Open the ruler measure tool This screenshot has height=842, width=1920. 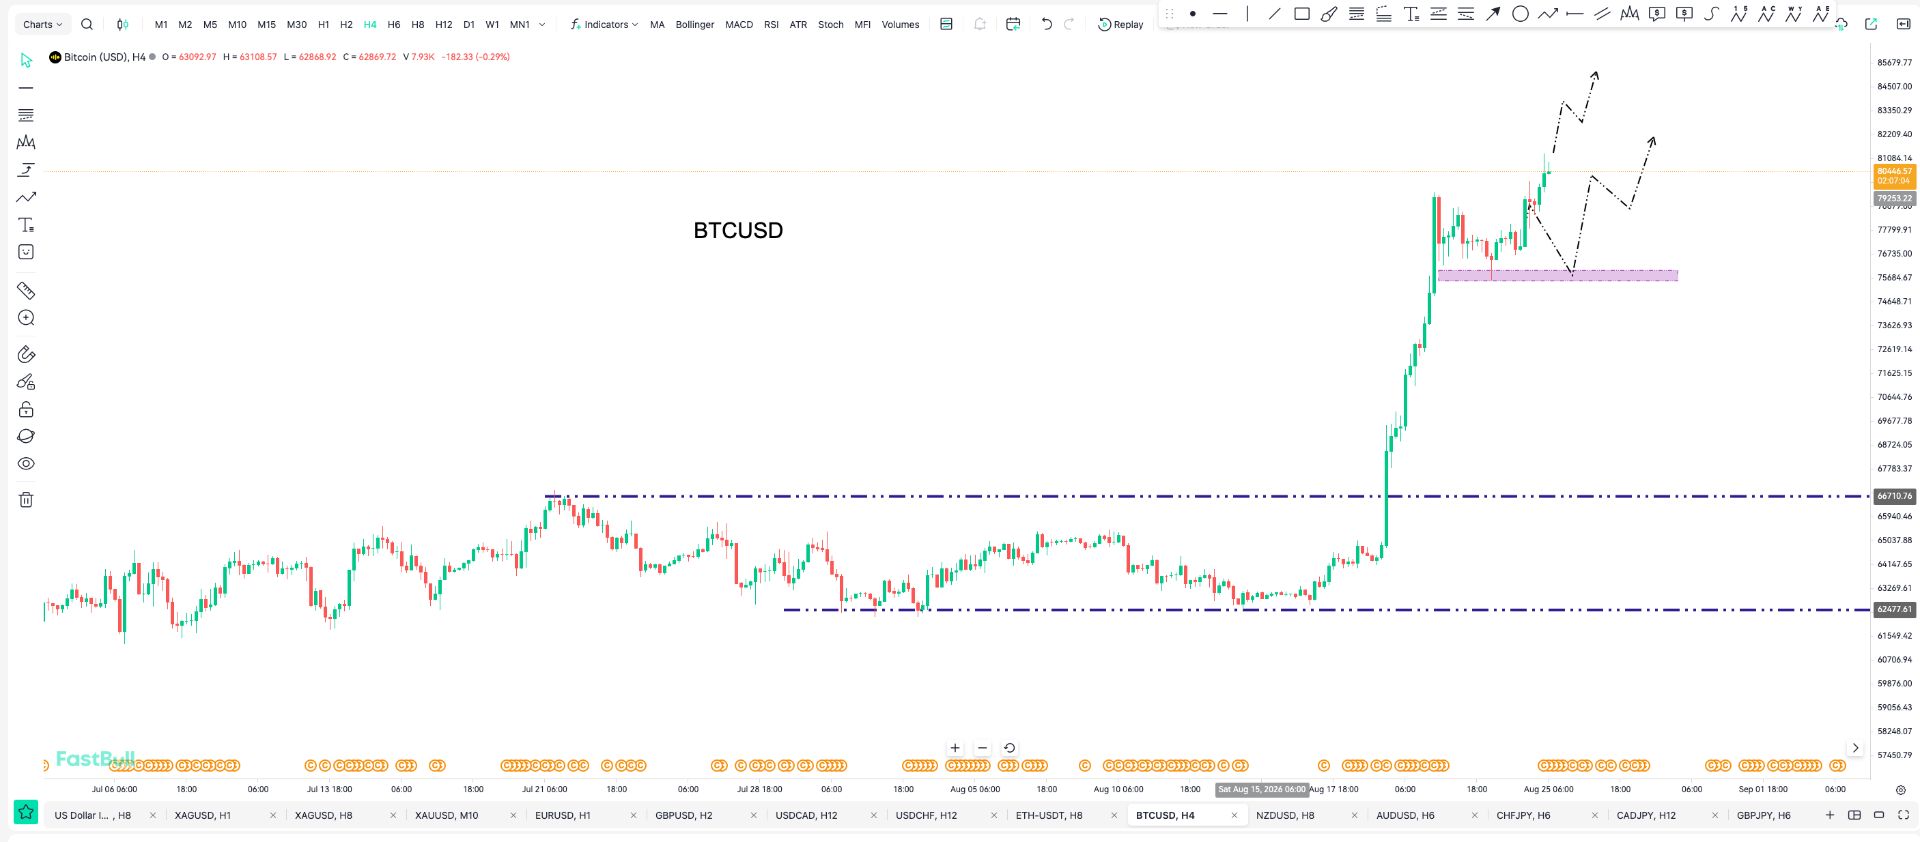click(26, 291)
